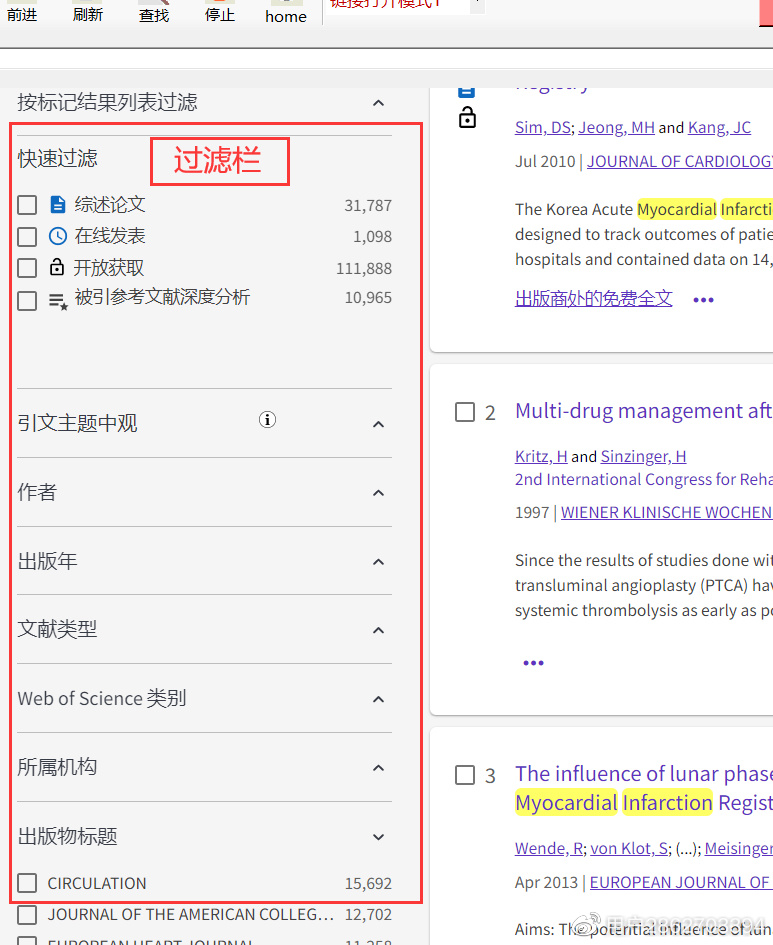The height and width of the screenshot is (945, 773).
Task: Open the WIENER KLINISCHE WOCHEN journal link
Action: pos(666,513)
